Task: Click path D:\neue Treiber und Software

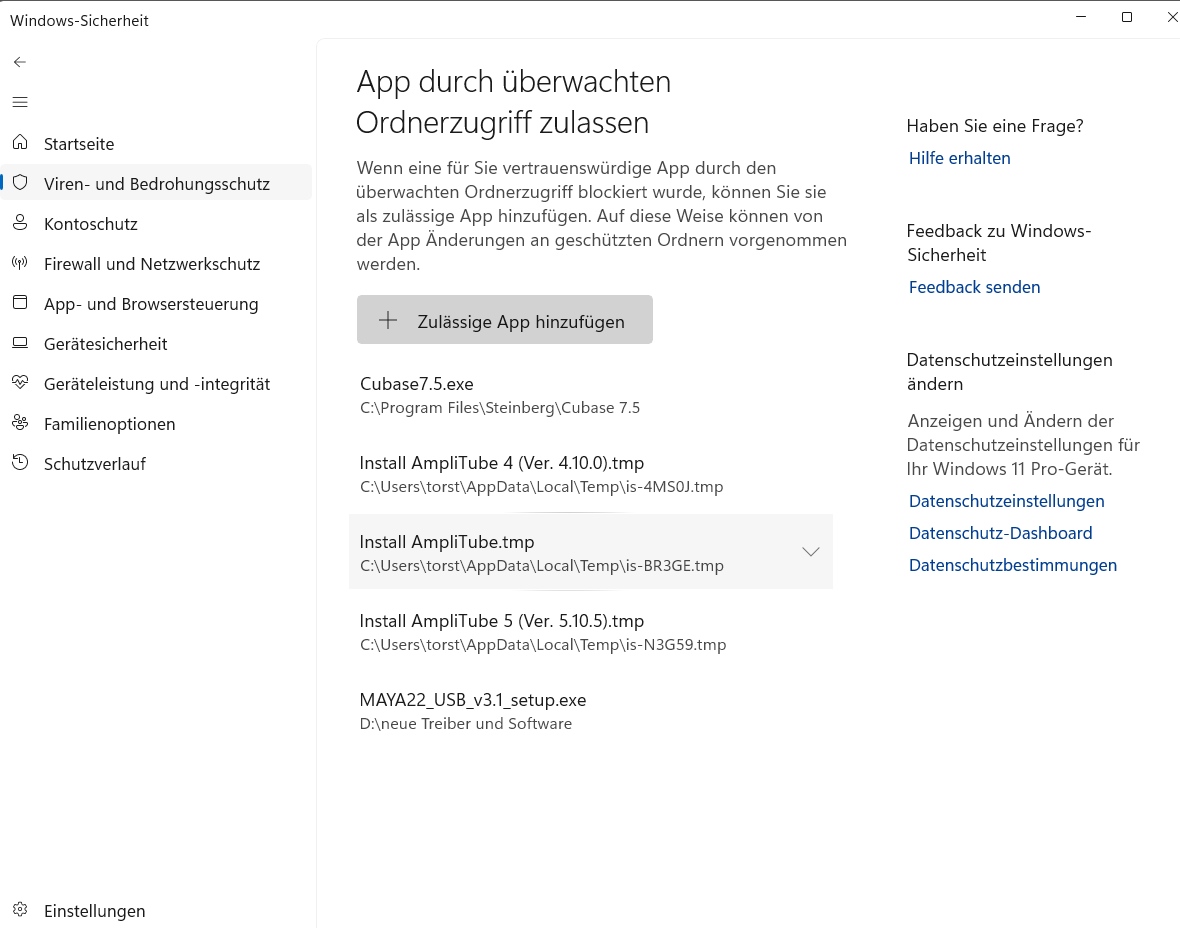Action: (x=466, y=724)
